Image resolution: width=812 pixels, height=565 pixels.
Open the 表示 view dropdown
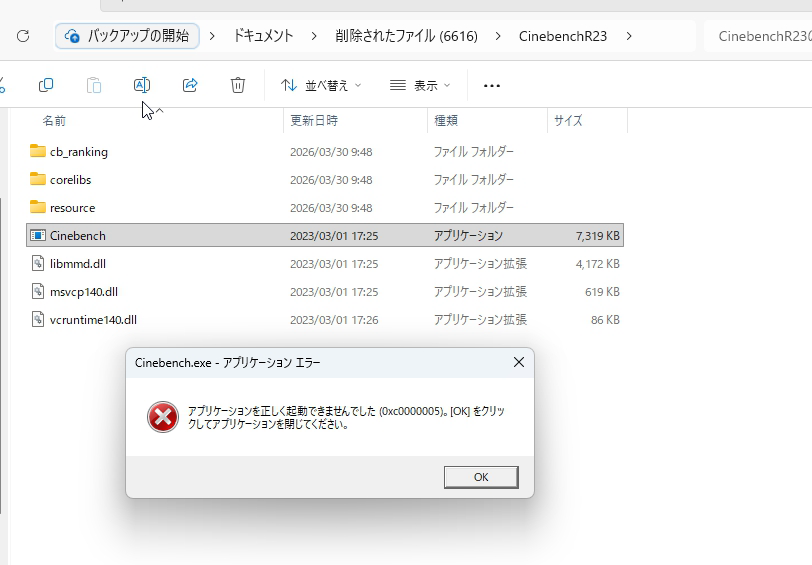coord(420,85)
